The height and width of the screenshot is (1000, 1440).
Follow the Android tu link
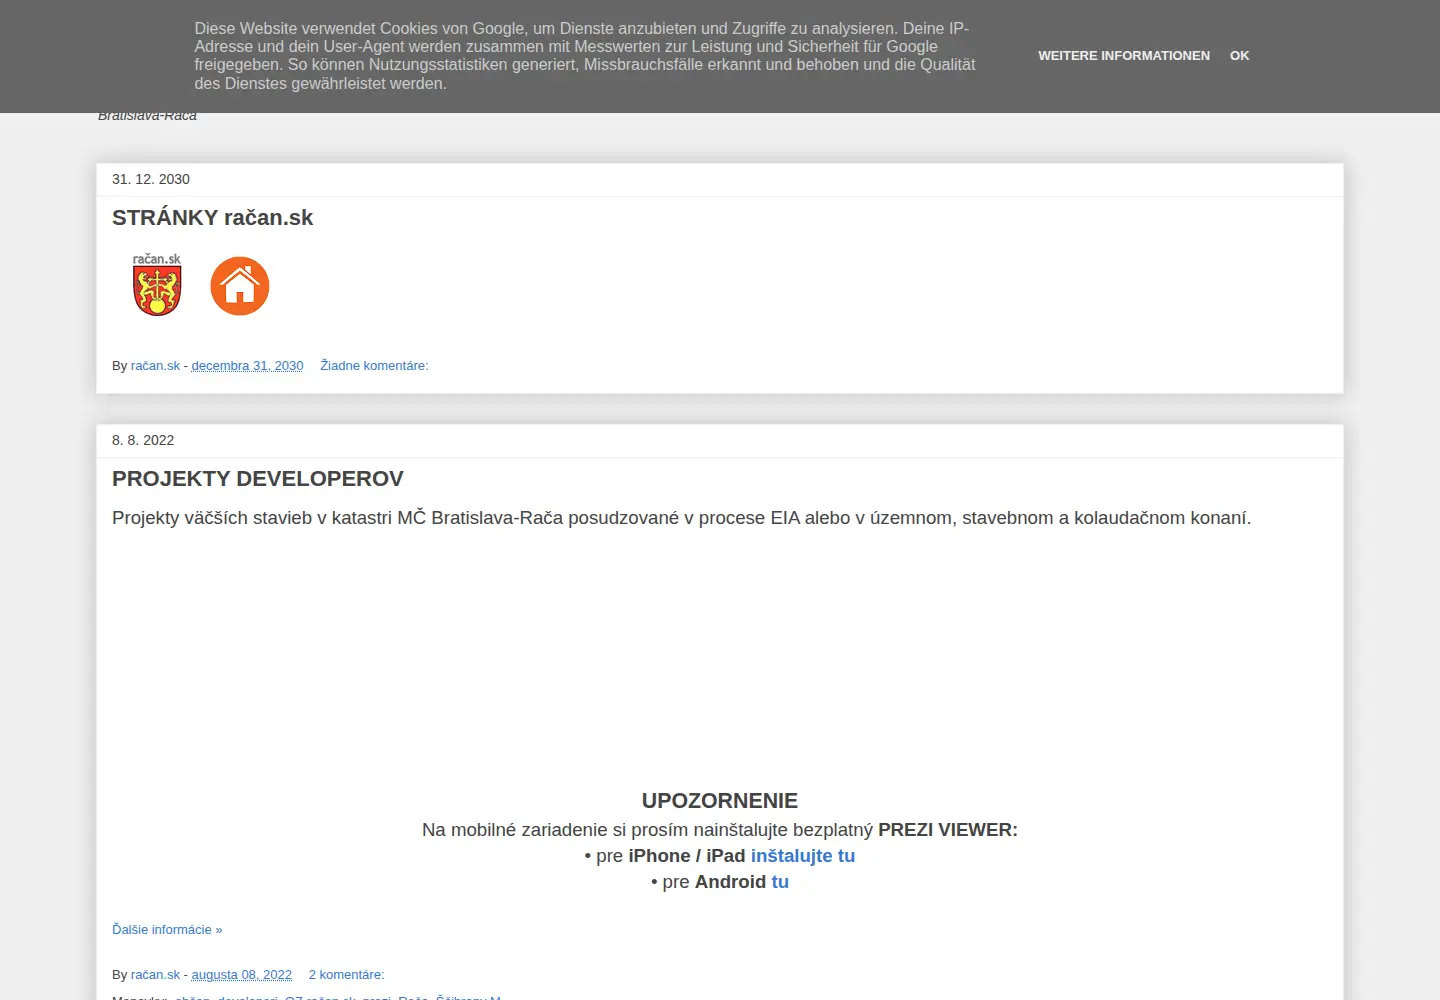(780, 882)
